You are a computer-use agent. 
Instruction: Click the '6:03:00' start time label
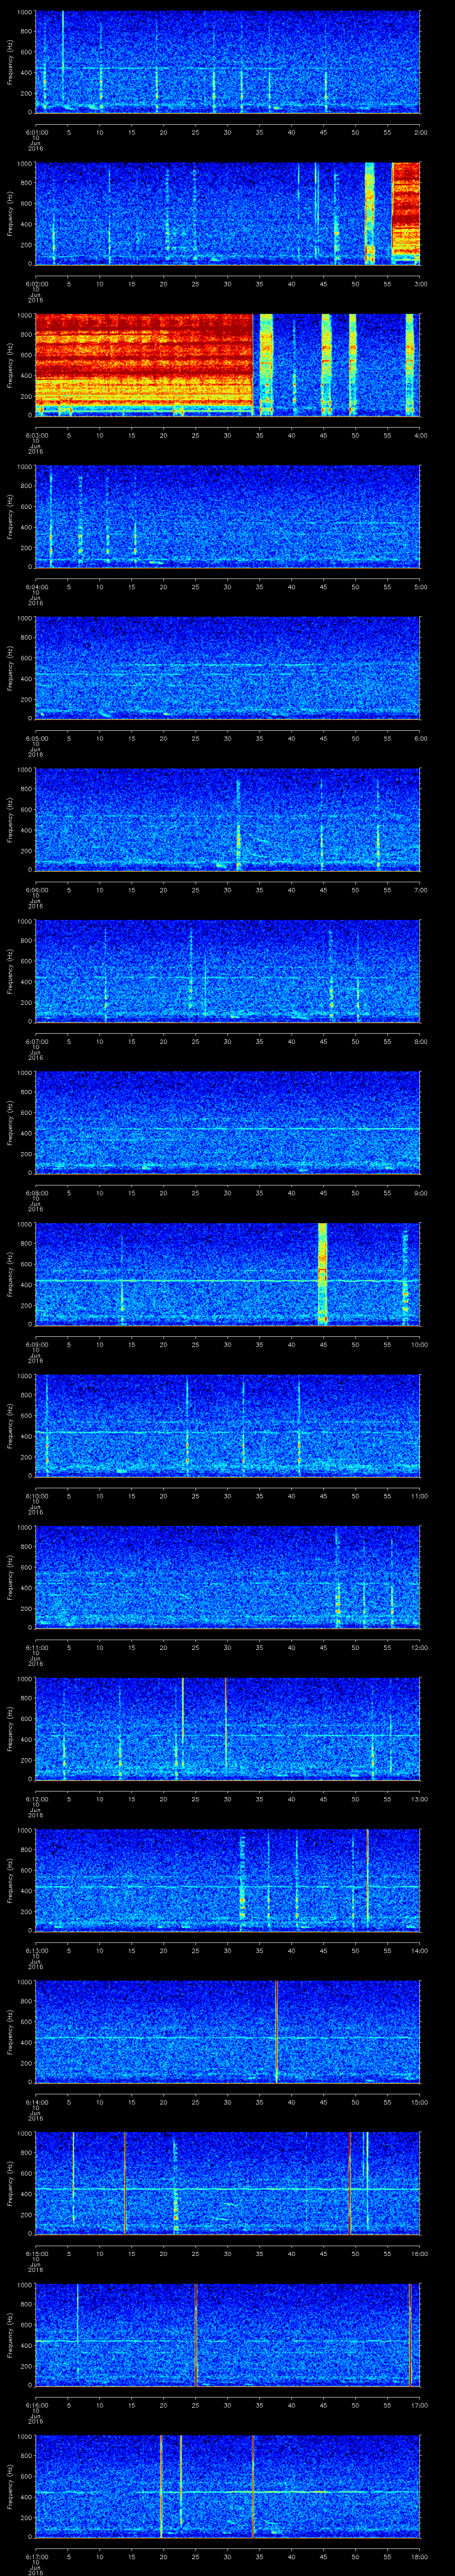pyautogui.click(x=36, y=435)
